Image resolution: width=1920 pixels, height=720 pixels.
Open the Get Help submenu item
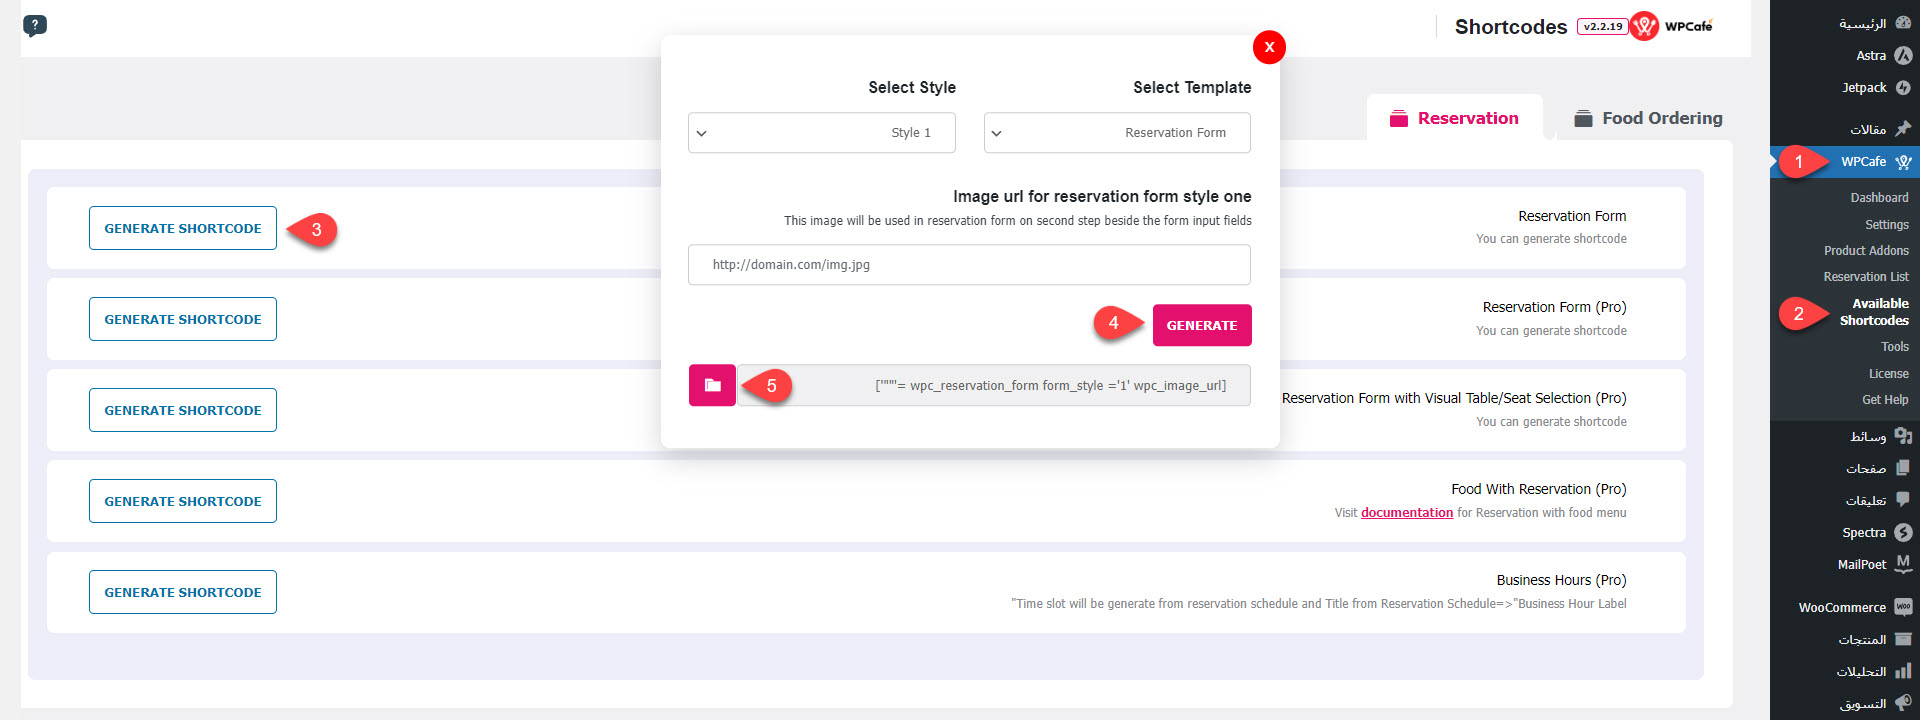pyautogui.click(x=1885, y=400)
